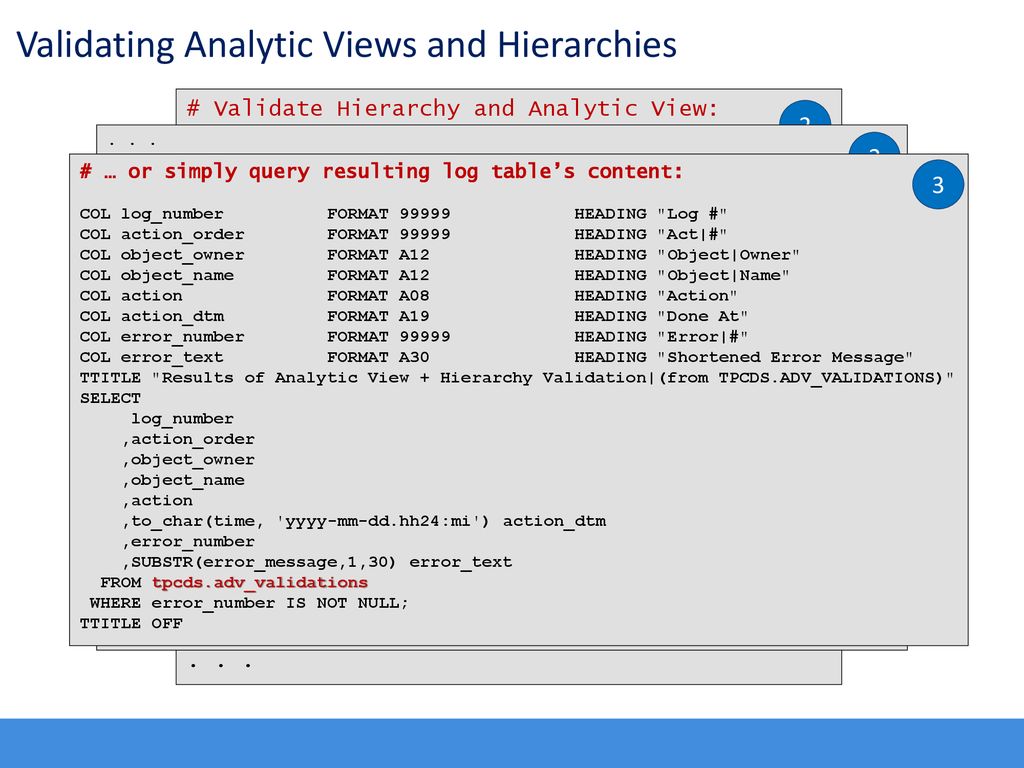
Task: Select the HEADING "Action" value
Action: tap(697, 296)
